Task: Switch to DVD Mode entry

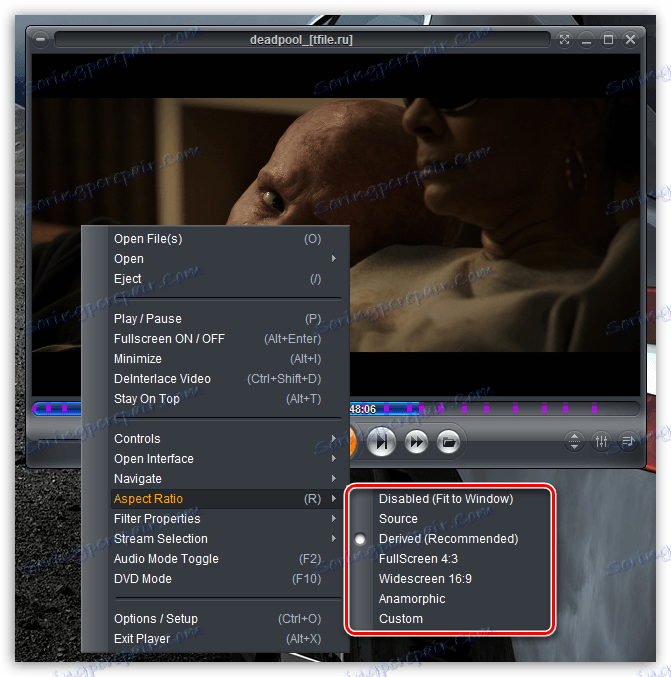Action: tap(225, 579)
